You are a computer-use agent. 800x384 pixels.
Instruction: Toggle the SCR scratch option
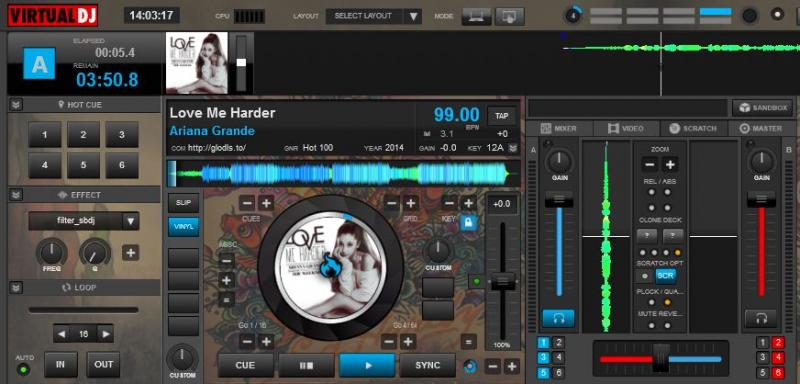click(665, 276)
